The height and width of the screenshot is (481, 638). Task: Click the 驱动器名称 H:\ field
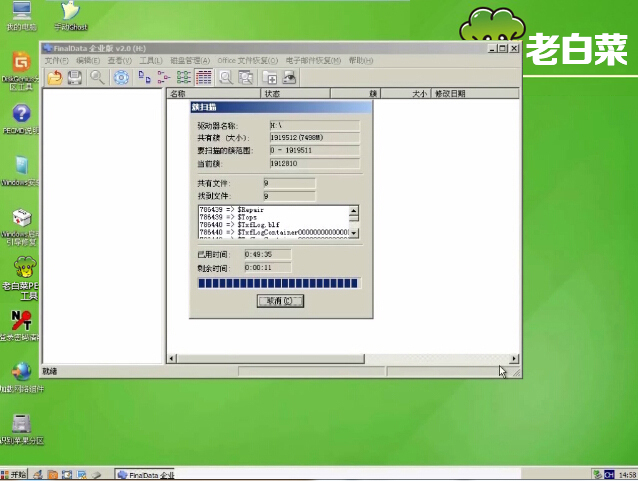pyautogui.click(x=315, y=125)
